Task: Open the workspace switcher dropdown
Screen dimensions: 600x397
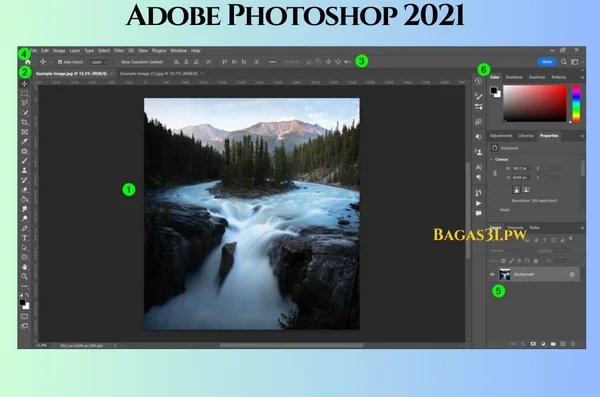Action: point(575,62)
